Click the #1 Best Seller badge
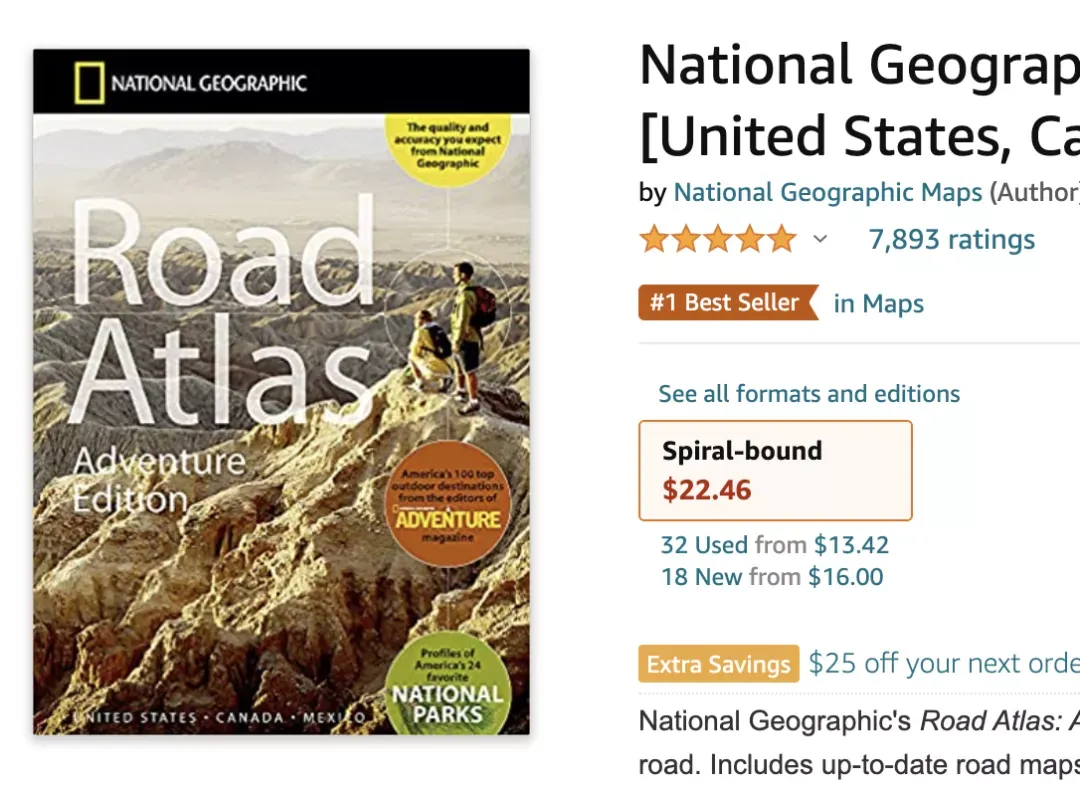The image size is (1080, 790). tap(729, 302)
